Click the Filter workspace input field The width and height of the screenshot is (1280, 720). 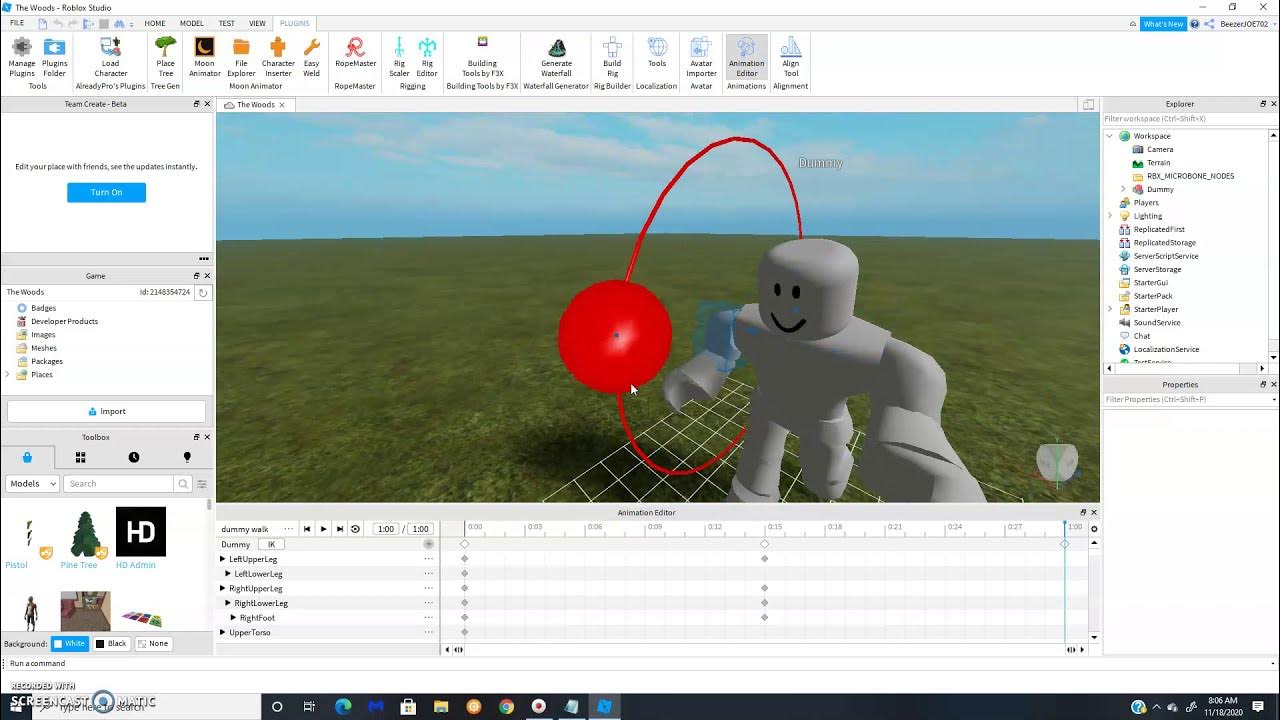[1190, 119]
